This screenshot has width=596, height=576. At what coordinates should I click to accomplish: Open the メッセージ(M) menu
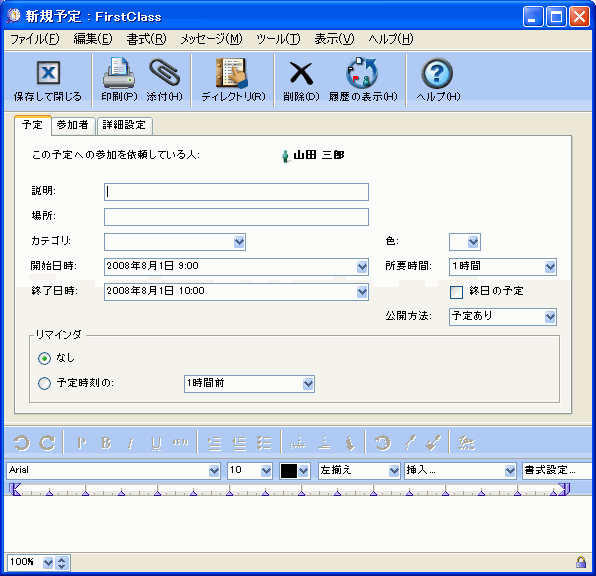(211, 39)
